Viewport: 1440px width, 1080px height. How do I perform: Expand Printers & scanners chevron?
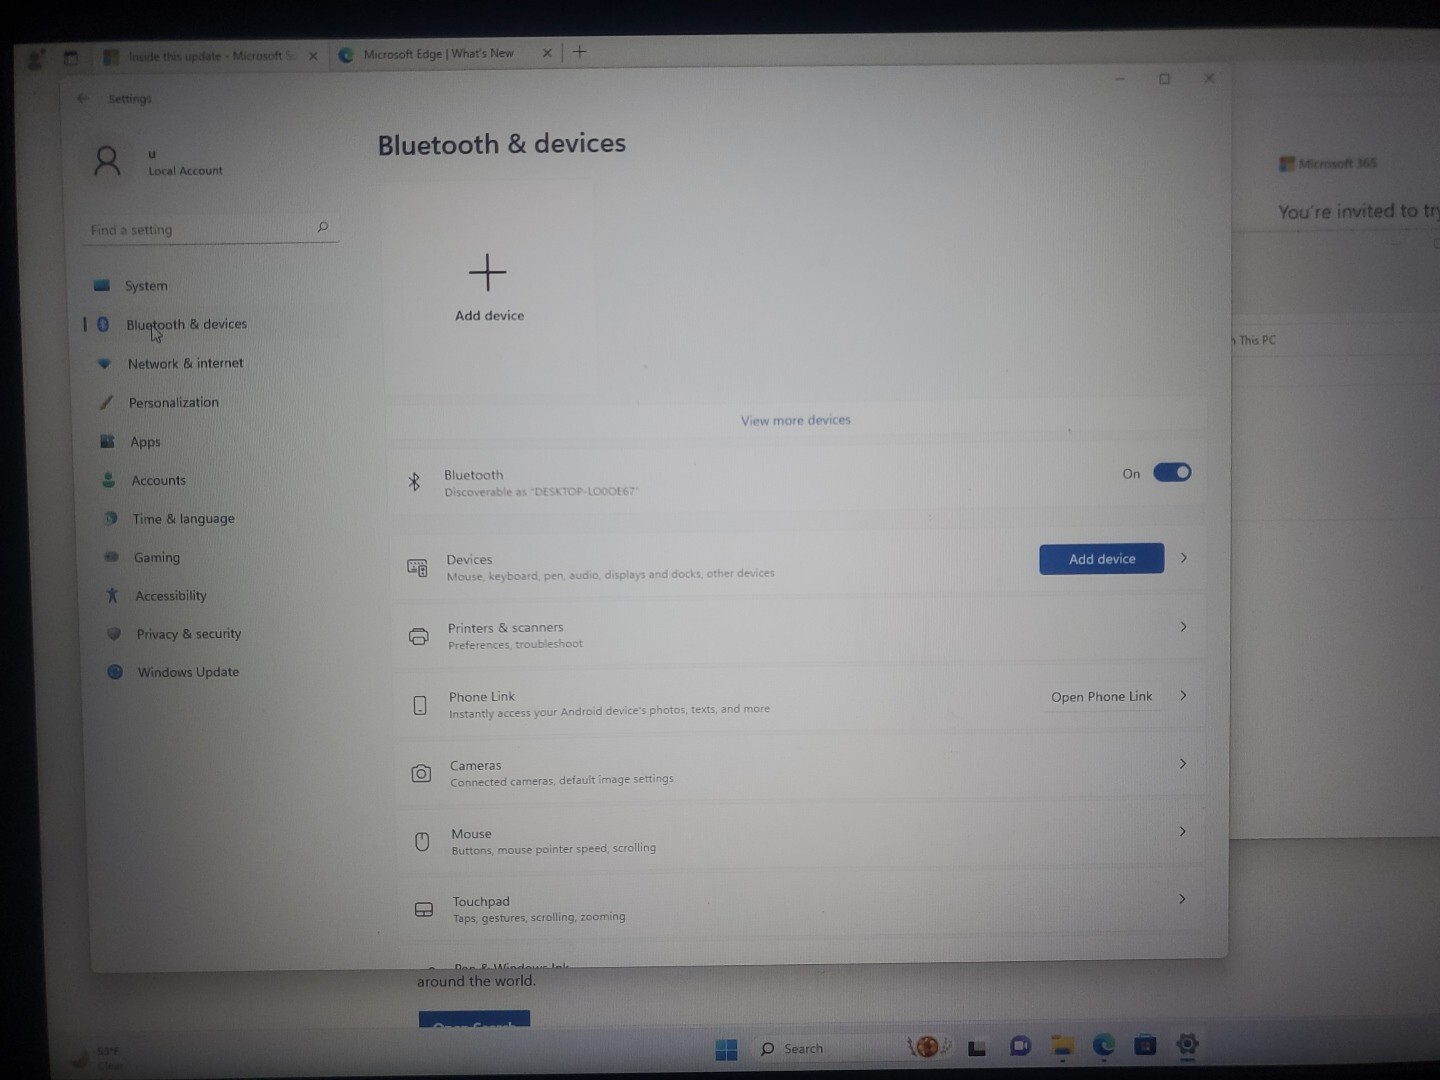pyautogui.click(x=1183, y=627)
